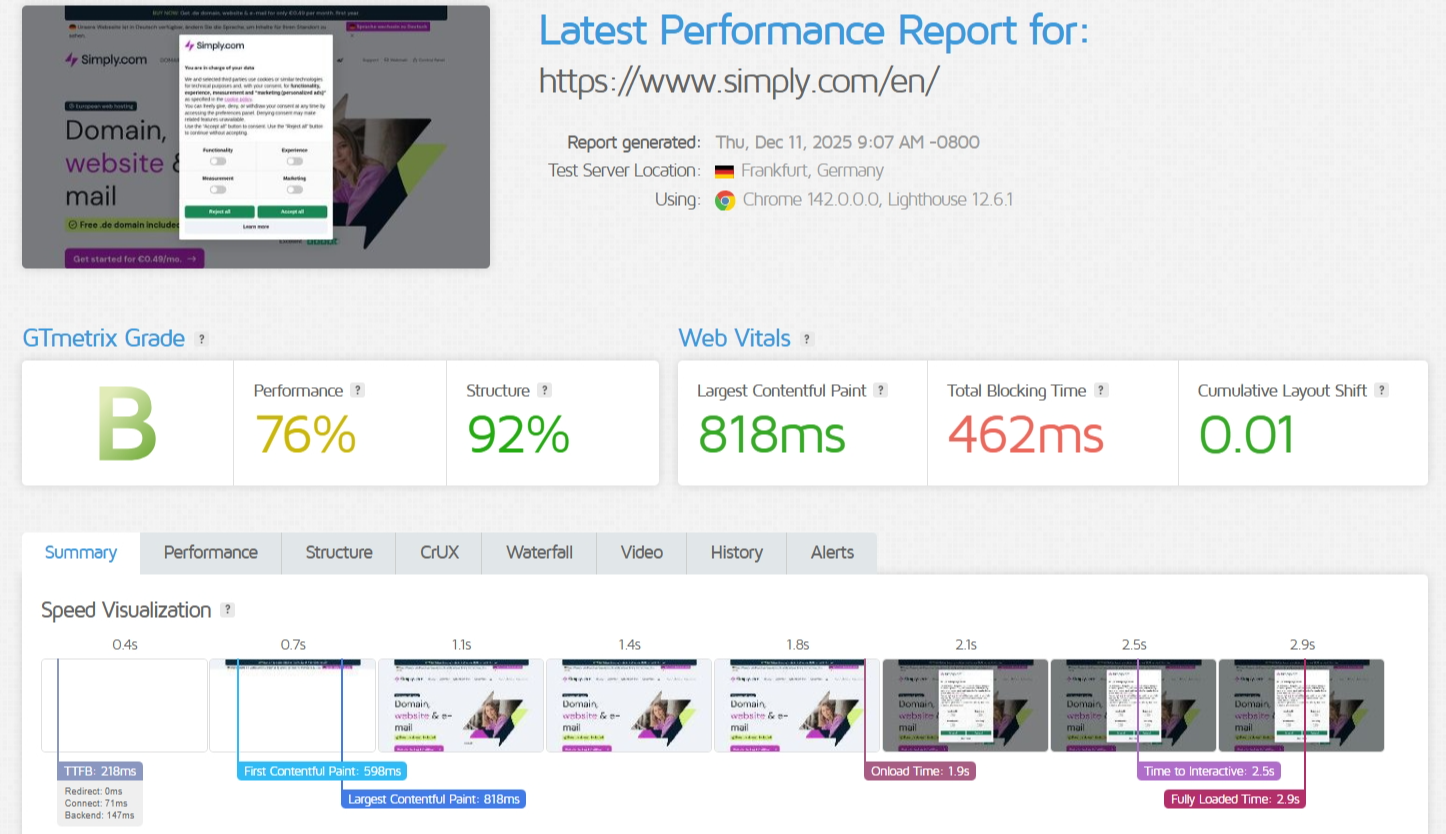Viewport: 1446px width, 834px height.
Task: Click the 0.01 layout shift value
Action: (x=1246, y=434)
